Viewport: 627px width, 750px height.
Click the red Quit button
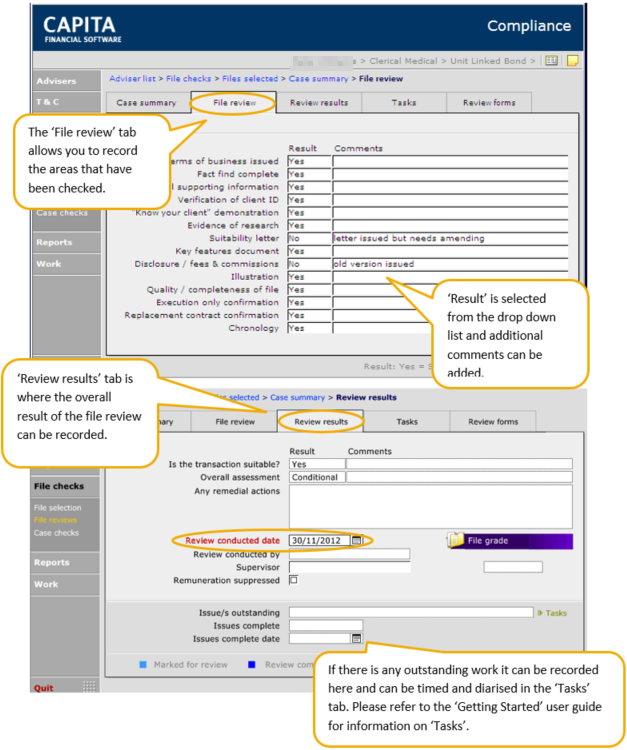(44, 688)
